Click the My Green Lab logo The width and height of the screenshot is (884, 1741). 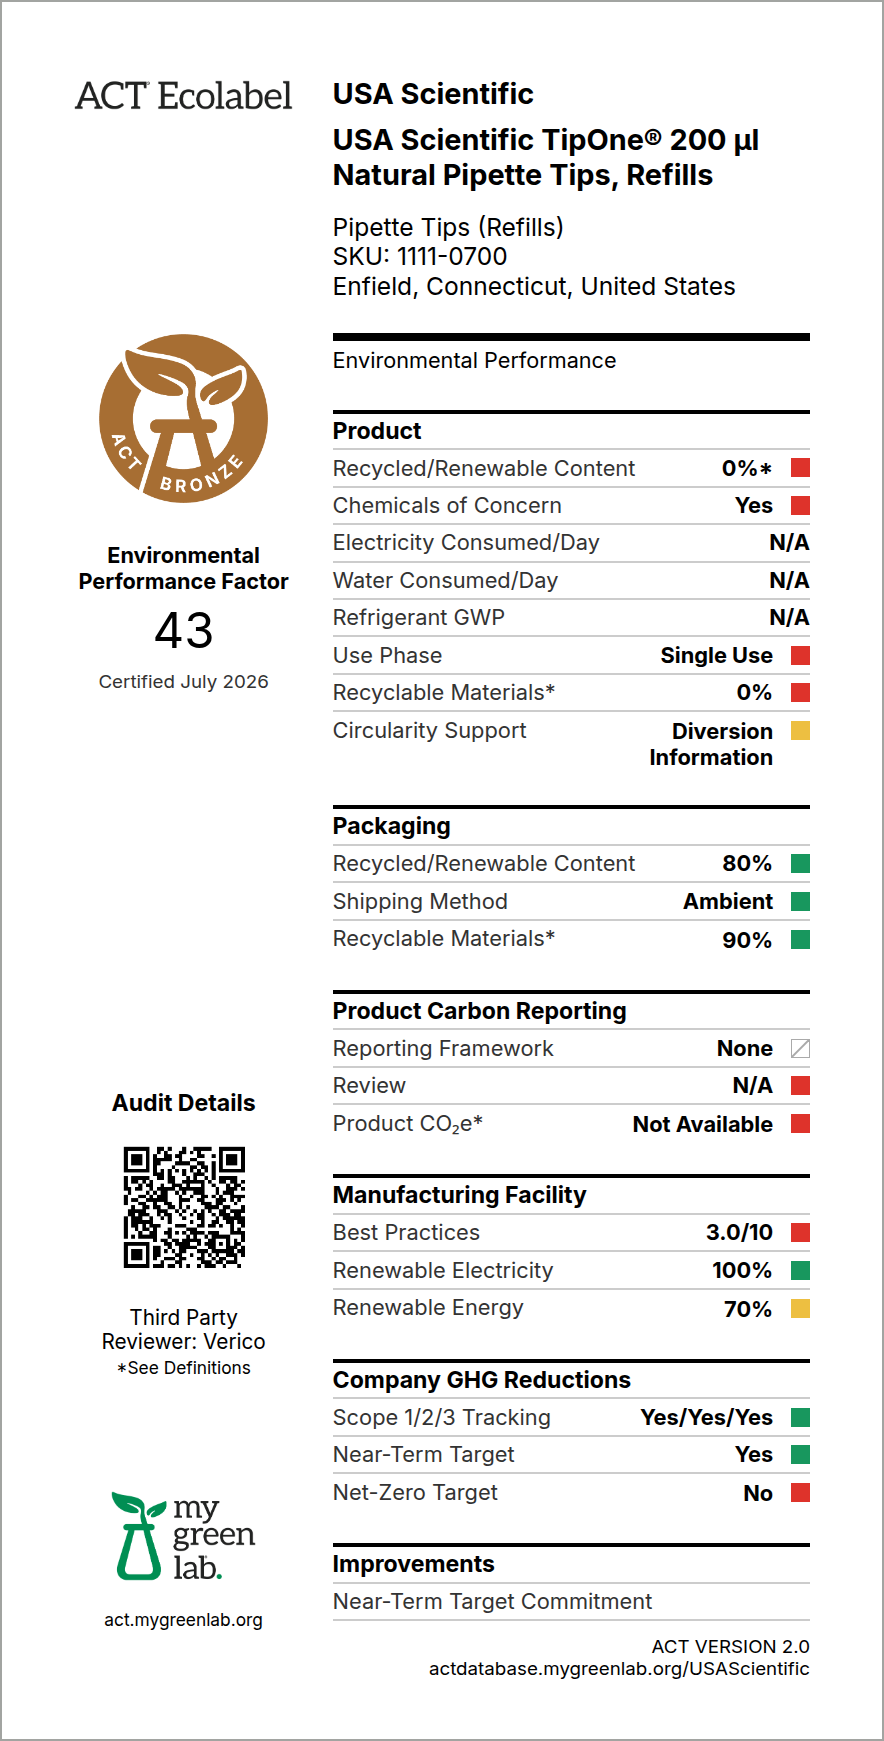coord(184,1536)
